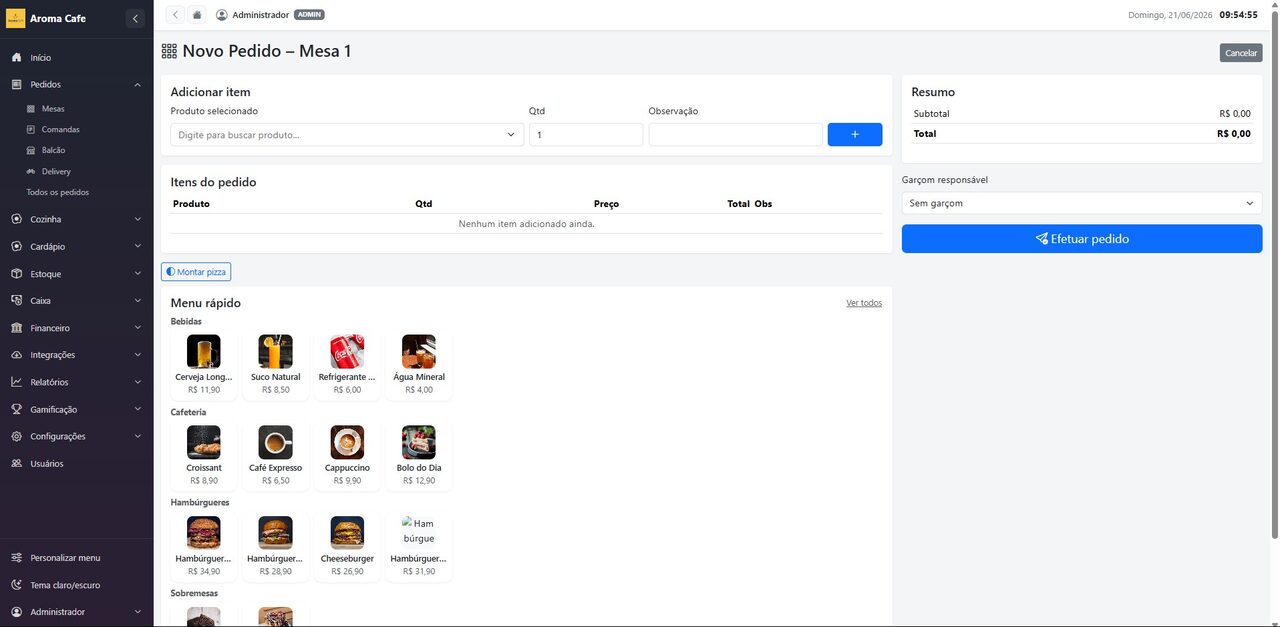This screenshot has height=627, width=1280.
Task: Expand the Cozinha sidebar section
Action: coord(76,219)
